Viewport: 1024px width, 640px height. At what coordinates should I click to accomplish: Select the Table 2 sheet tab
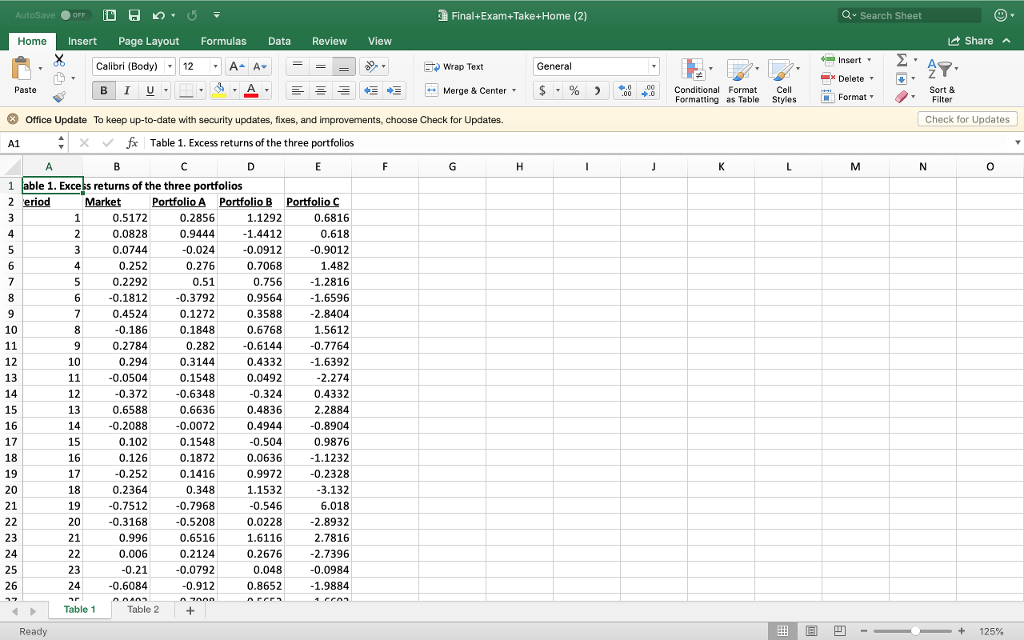pyautogui.click(x=142, y=608)
